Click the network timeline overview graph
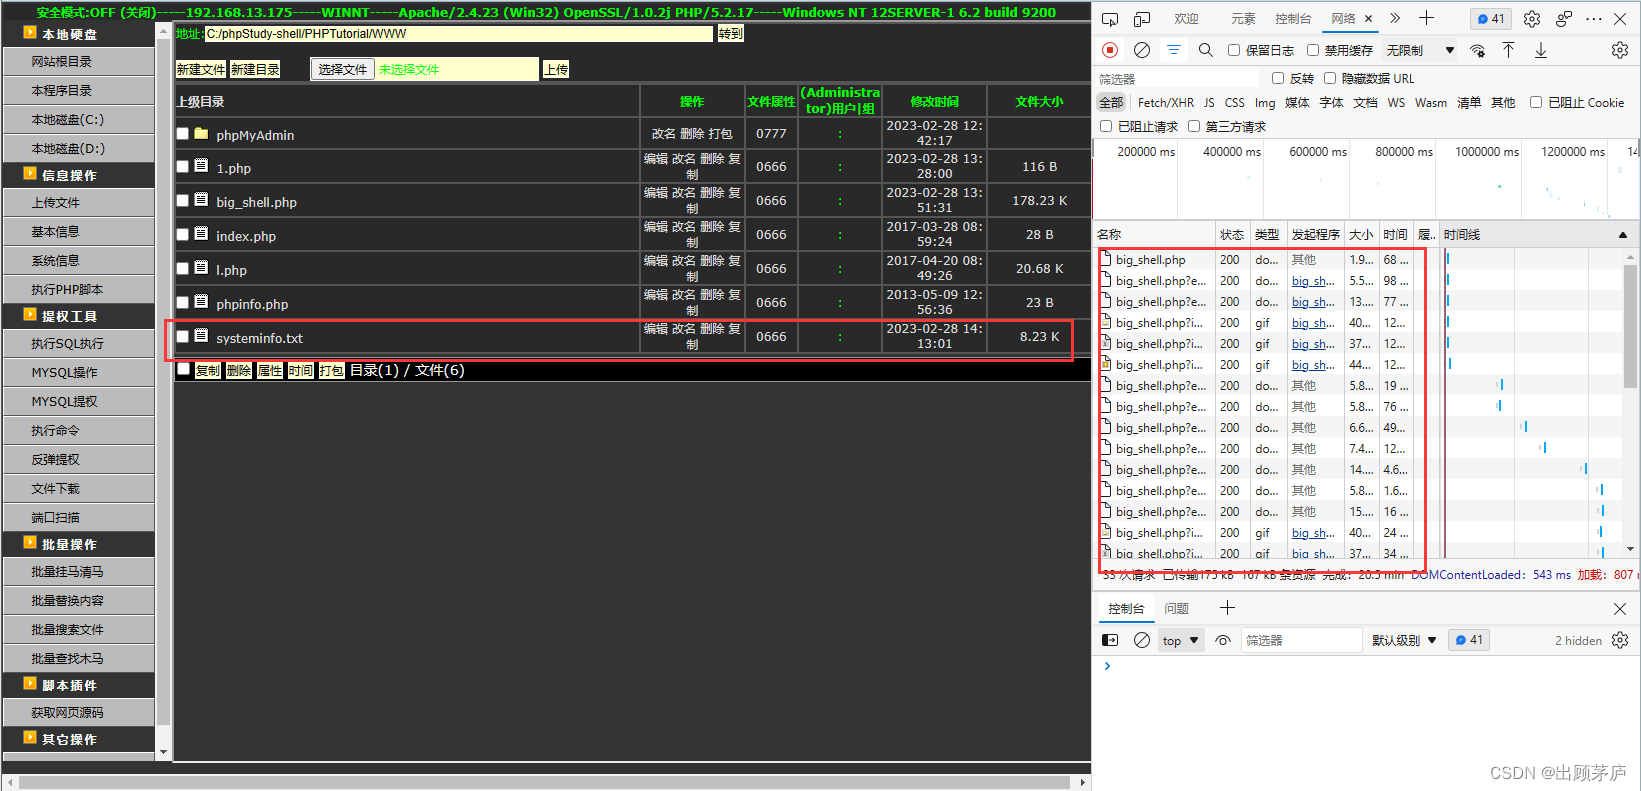Screen dimensions: 1641x791 (1366, 180)
